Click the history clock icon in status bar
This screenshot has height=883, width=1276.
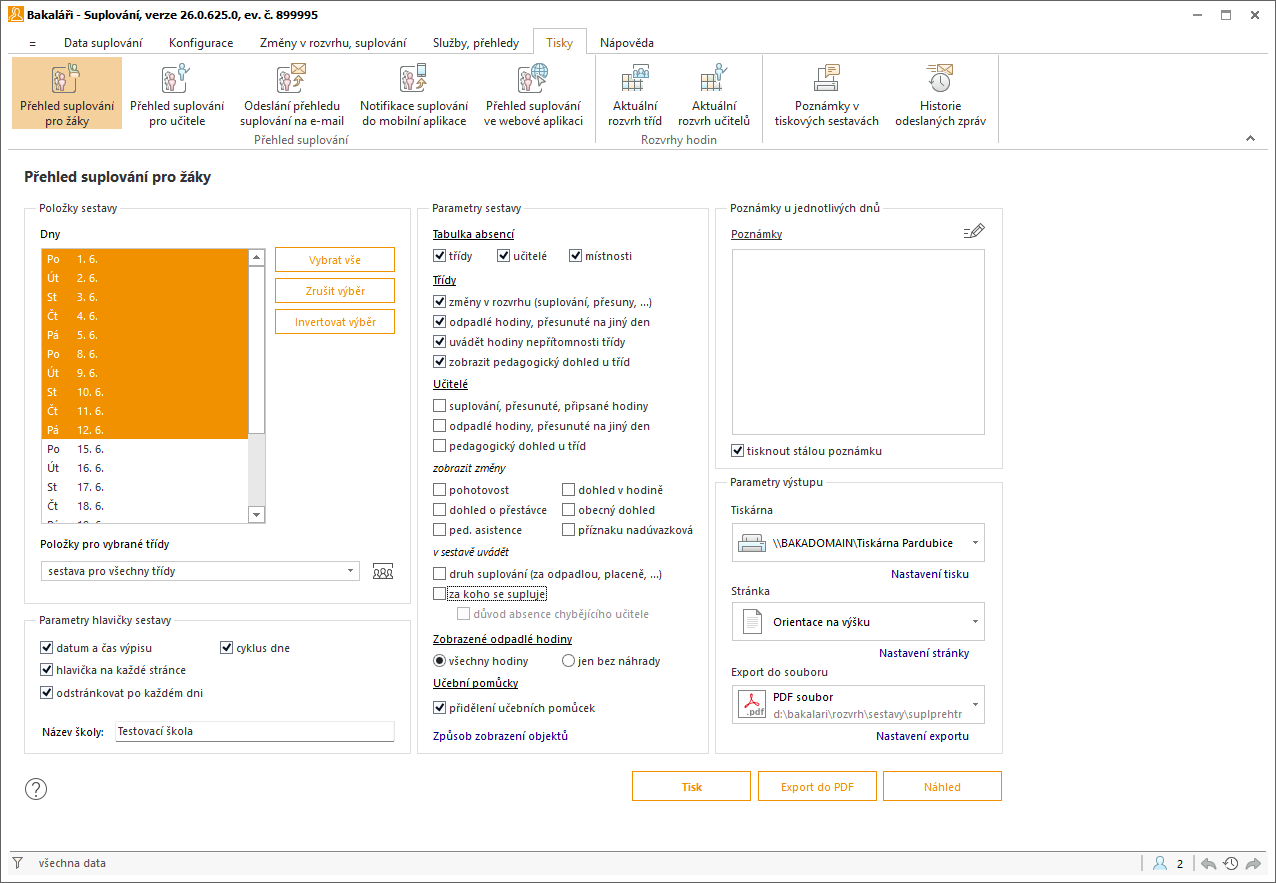pos(1231,863)
